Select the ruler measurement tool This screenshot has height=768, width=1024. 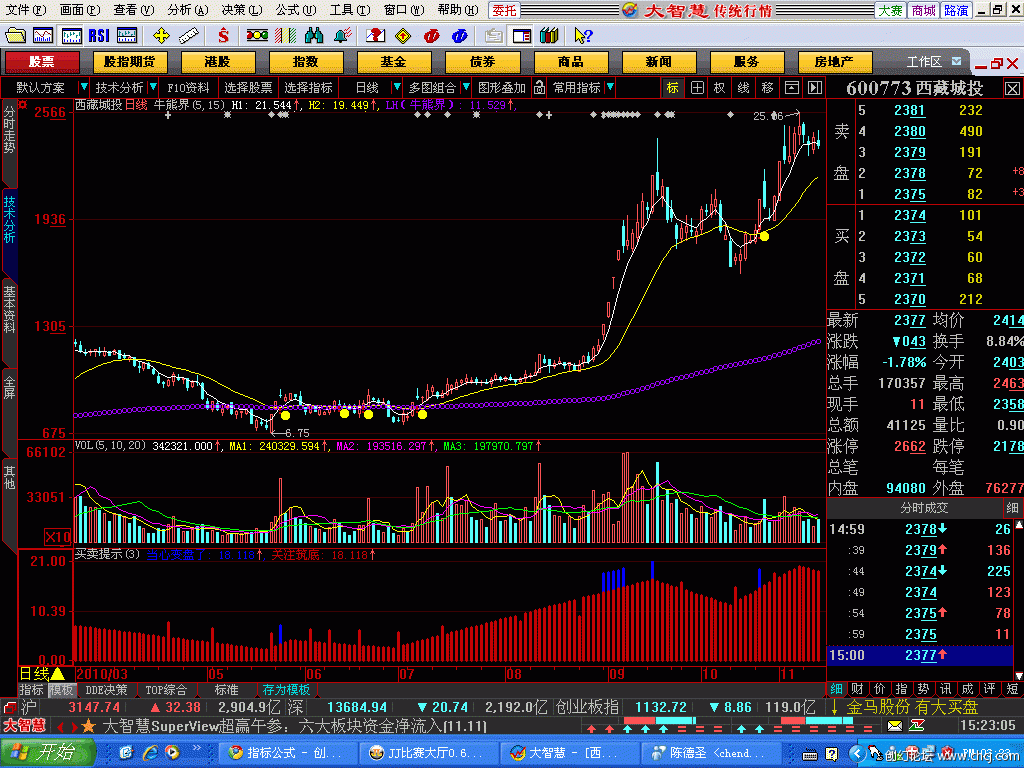tap(189, 35)
